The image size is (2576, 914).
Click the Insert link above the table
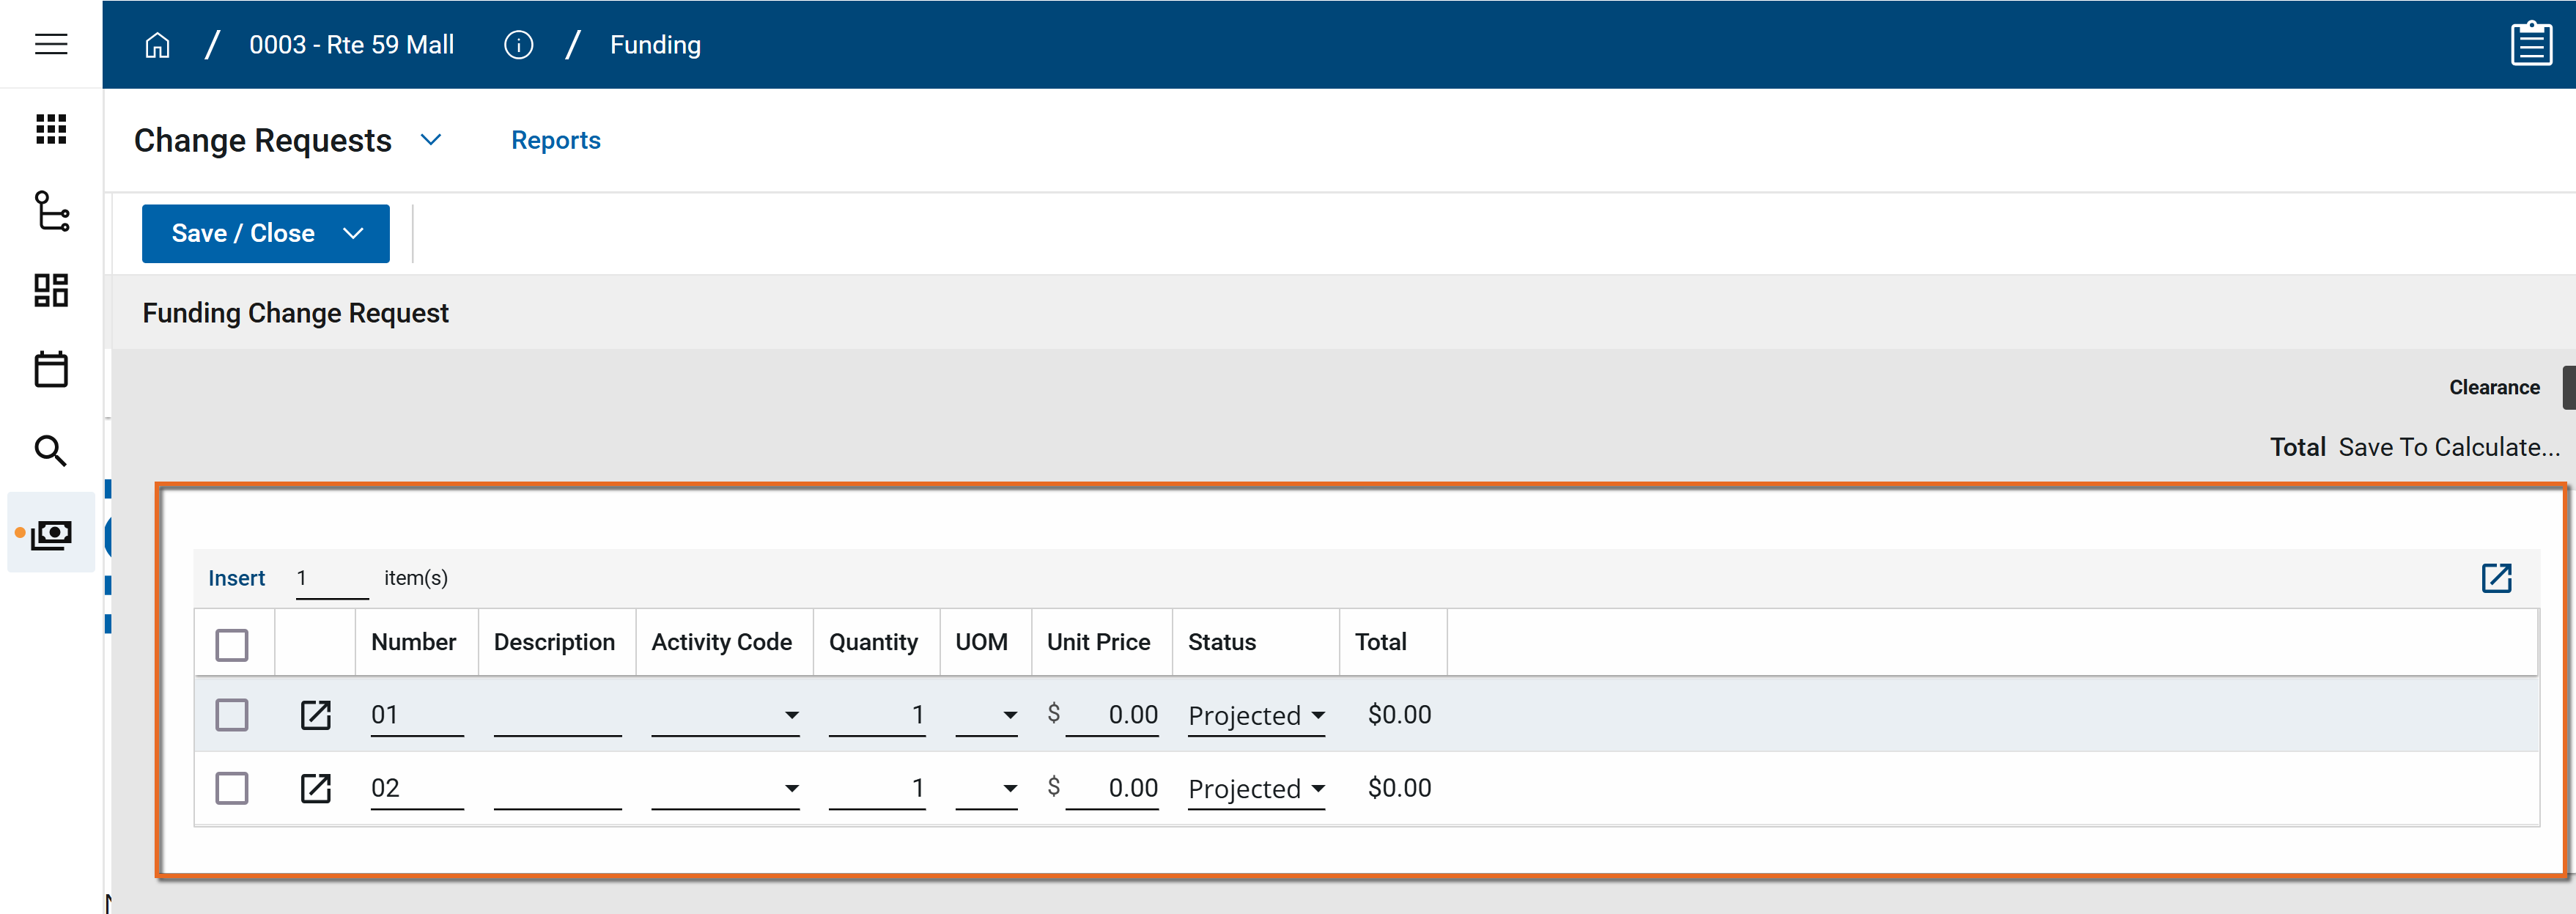click(x=236, y=578)
